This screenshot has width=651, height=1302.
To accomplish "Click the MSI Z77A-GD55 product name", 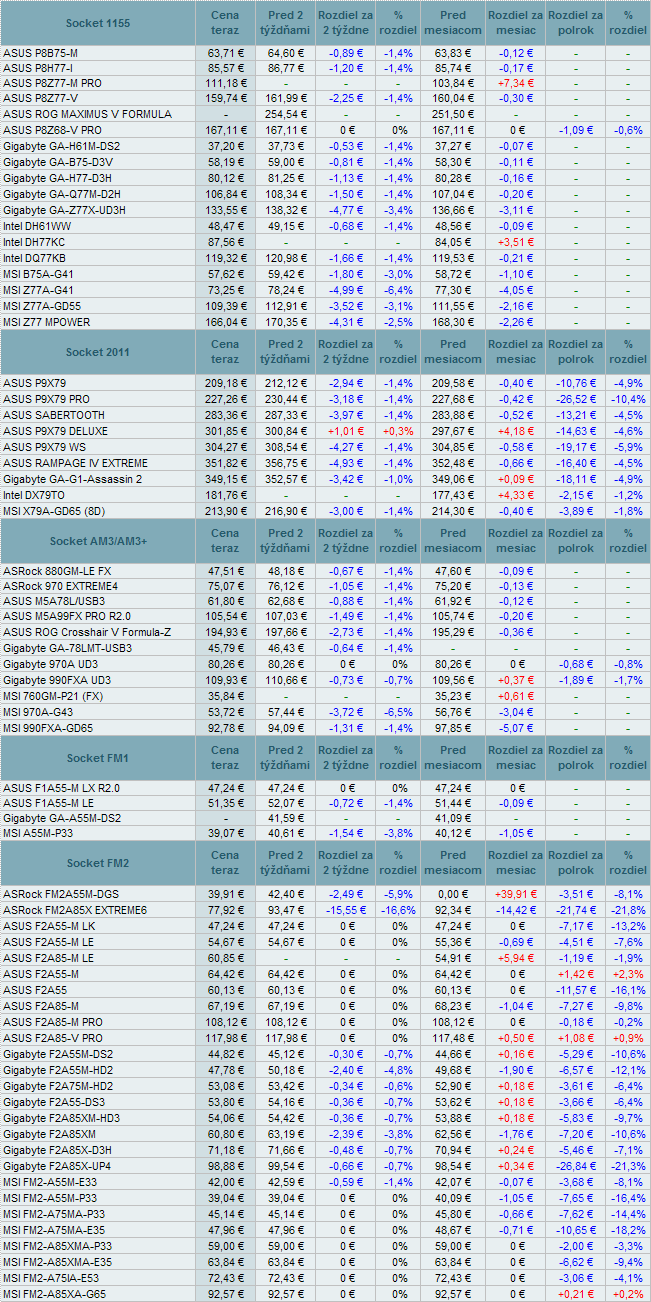I will (x=42, y=306).
